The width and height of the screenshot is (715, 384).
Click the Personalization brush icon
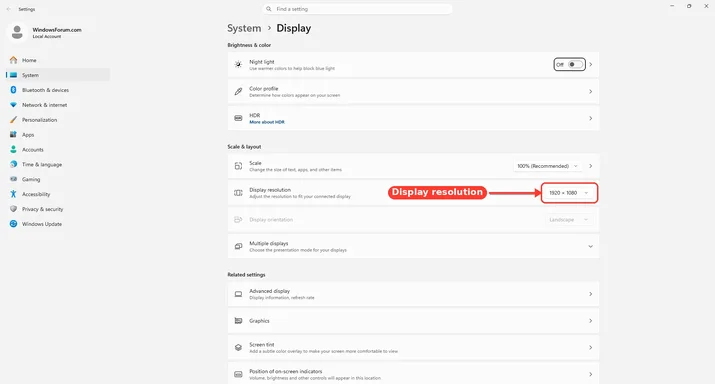[x=13, y=119]
